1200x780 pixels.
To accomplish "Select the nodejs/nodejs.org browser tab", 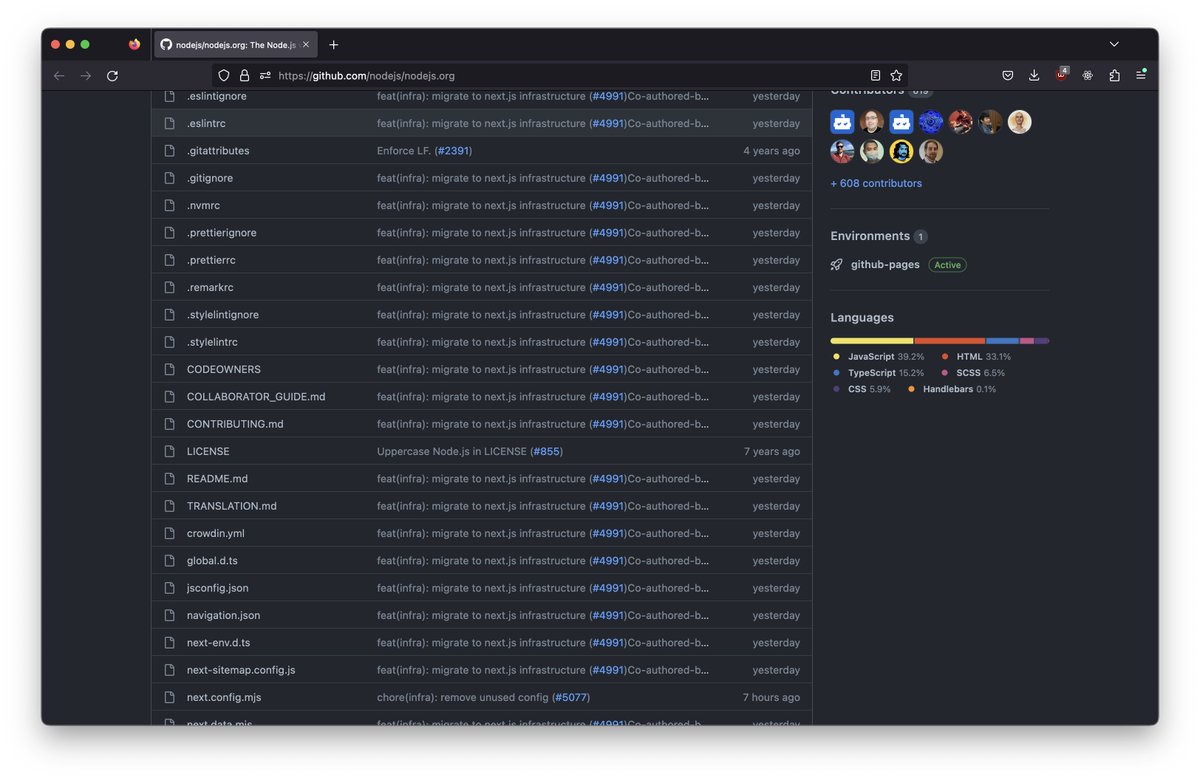I will pos(235,45).
